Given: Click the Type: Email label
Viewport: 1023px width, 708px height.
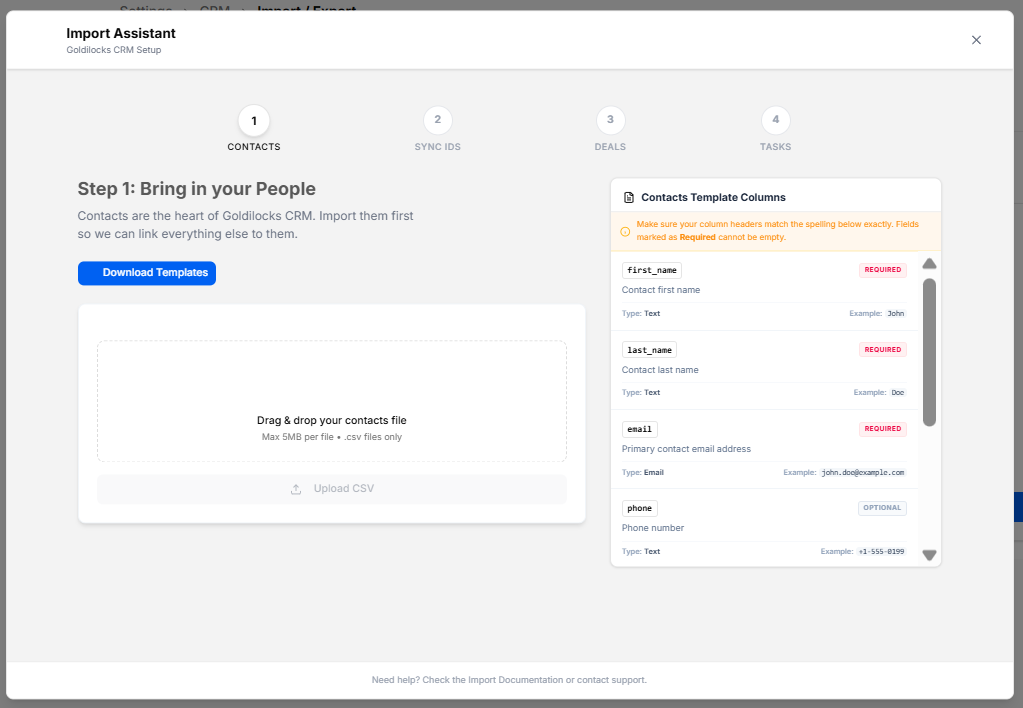Looking at the screenshot, I should tap(643, 472).
